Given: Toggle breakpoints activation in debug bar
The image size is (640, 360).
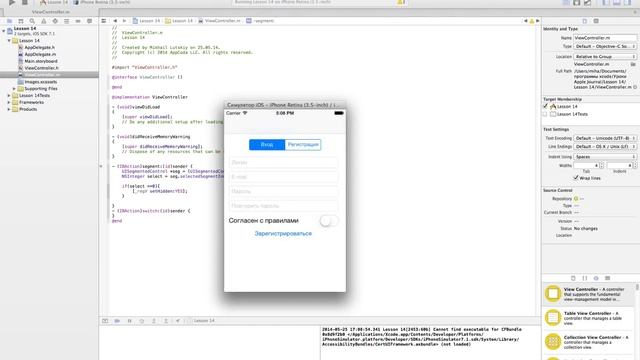Looking at the screenshot, I should point(117,321).
